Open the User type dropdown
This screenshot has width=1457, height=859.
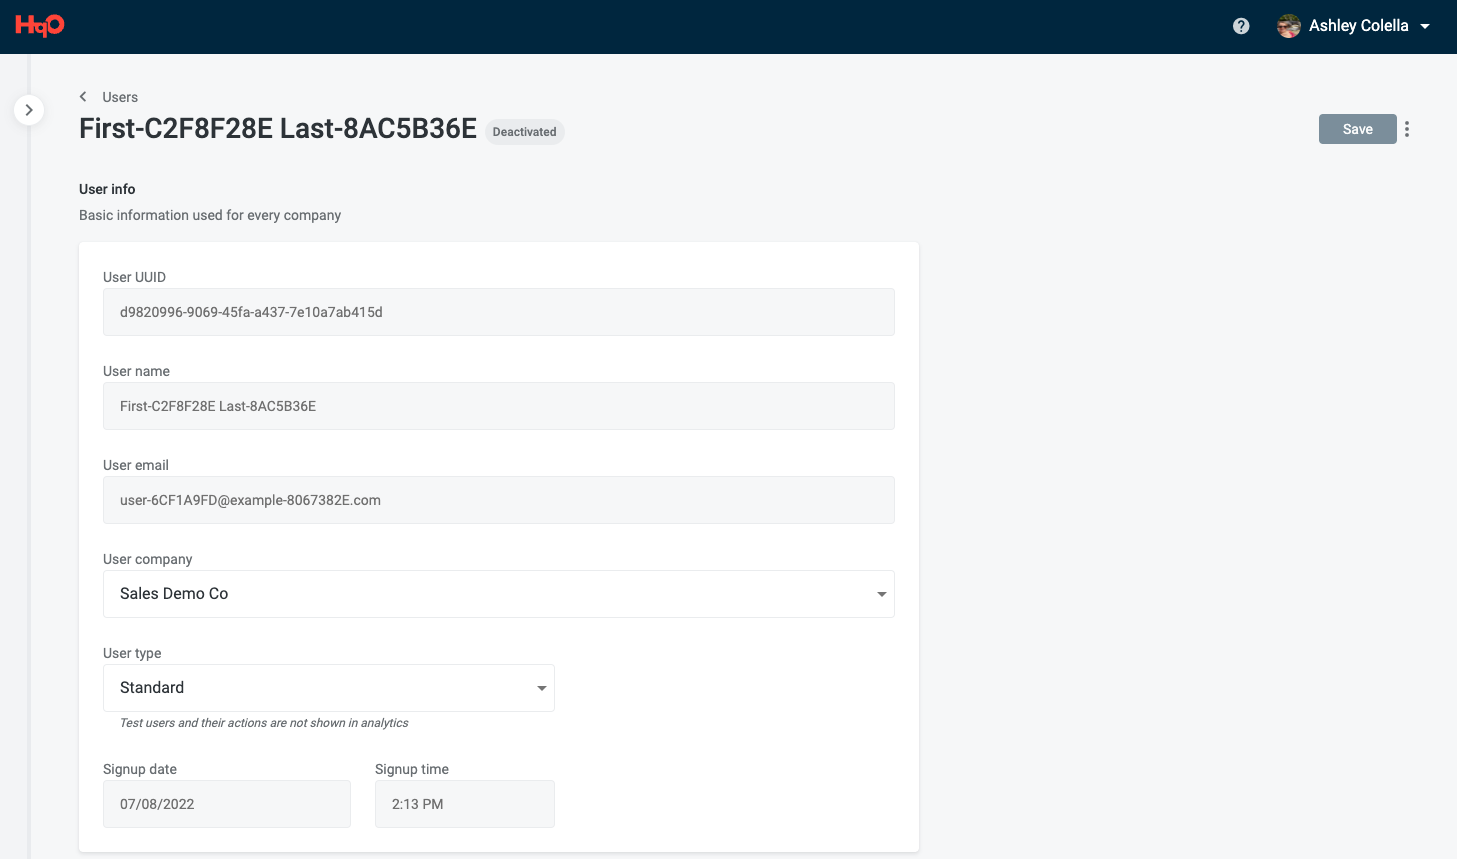[328, 688]
